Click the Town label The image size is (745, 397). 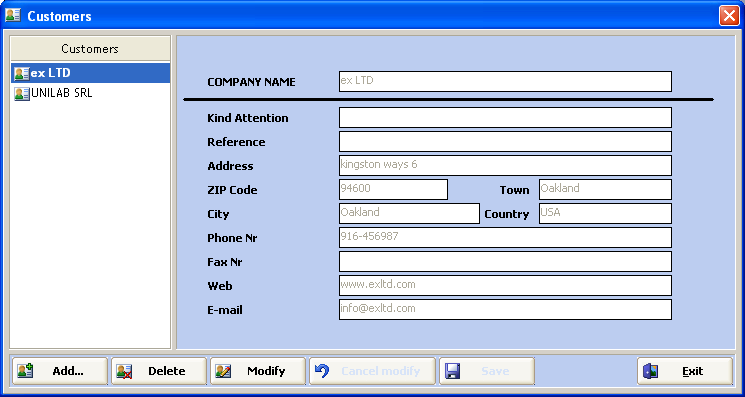[x=514, y=190]
